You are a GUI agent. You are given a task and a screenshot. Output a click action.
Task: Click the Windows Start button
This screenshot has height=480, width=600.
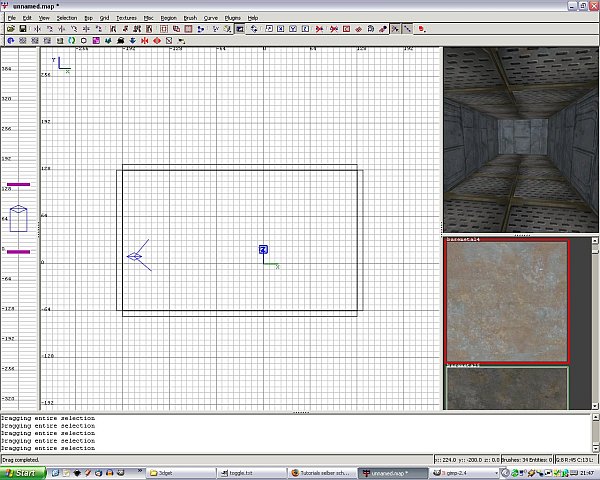click(19, 472)
